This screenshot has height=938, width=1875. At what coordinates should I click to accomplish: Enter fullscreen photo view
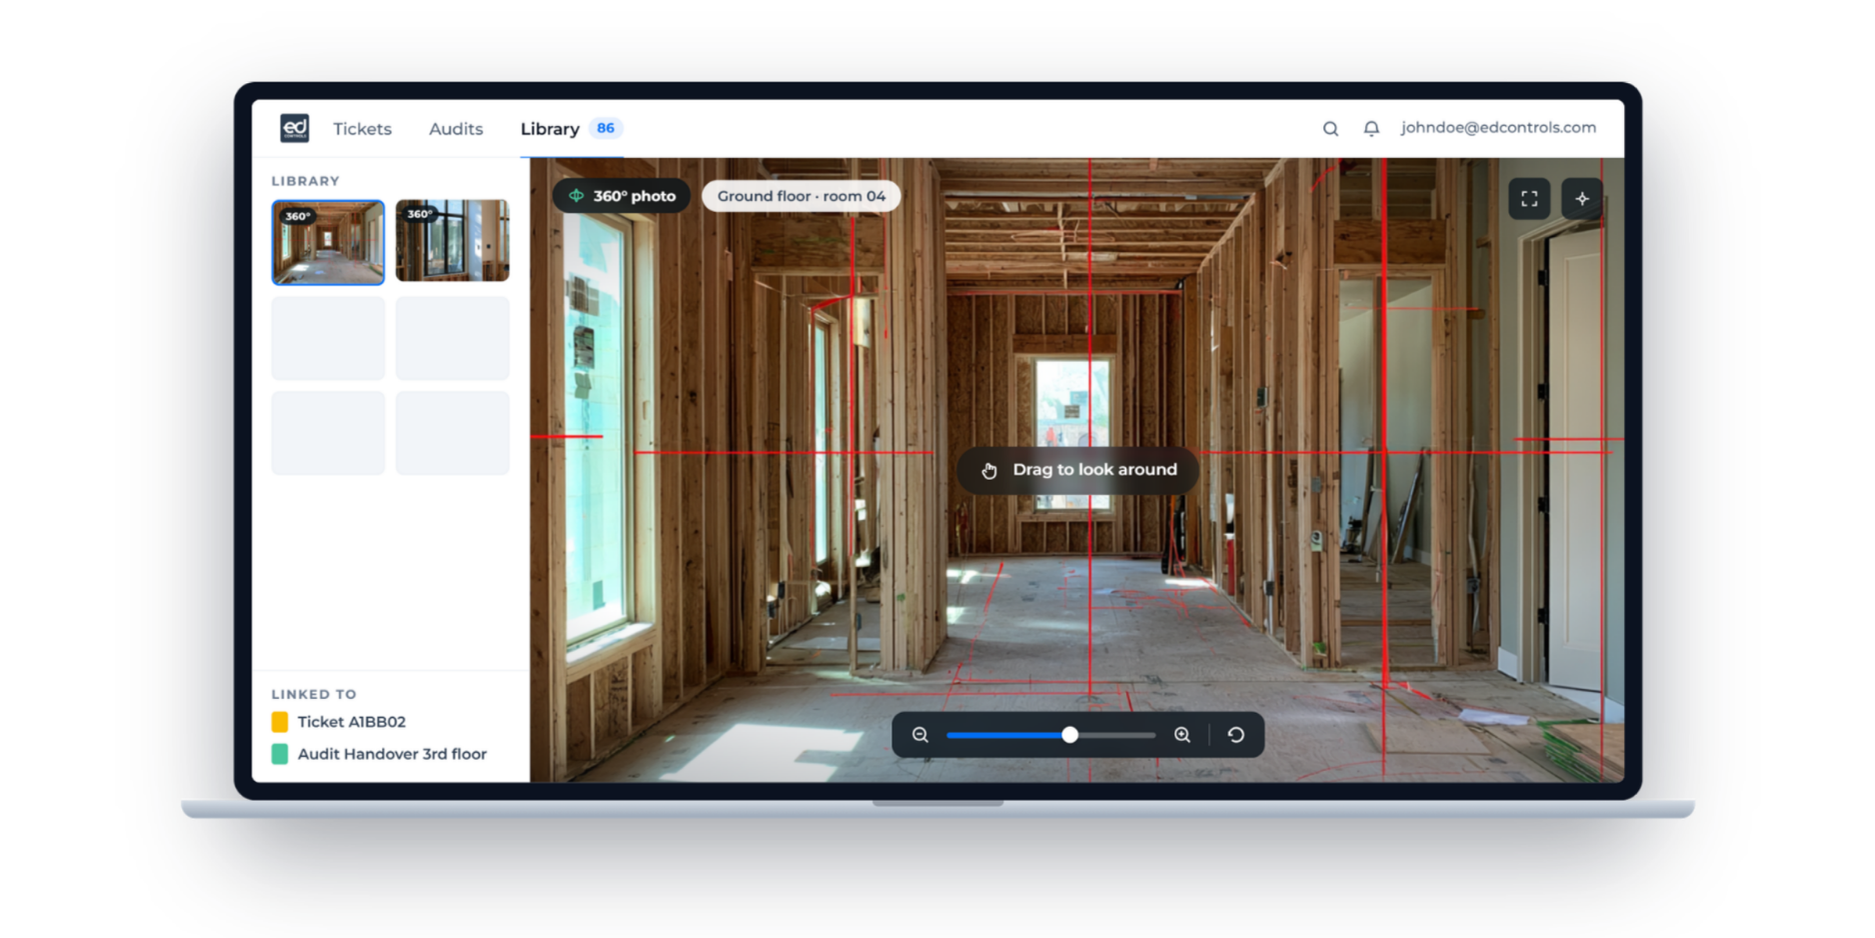point(1529,199)
